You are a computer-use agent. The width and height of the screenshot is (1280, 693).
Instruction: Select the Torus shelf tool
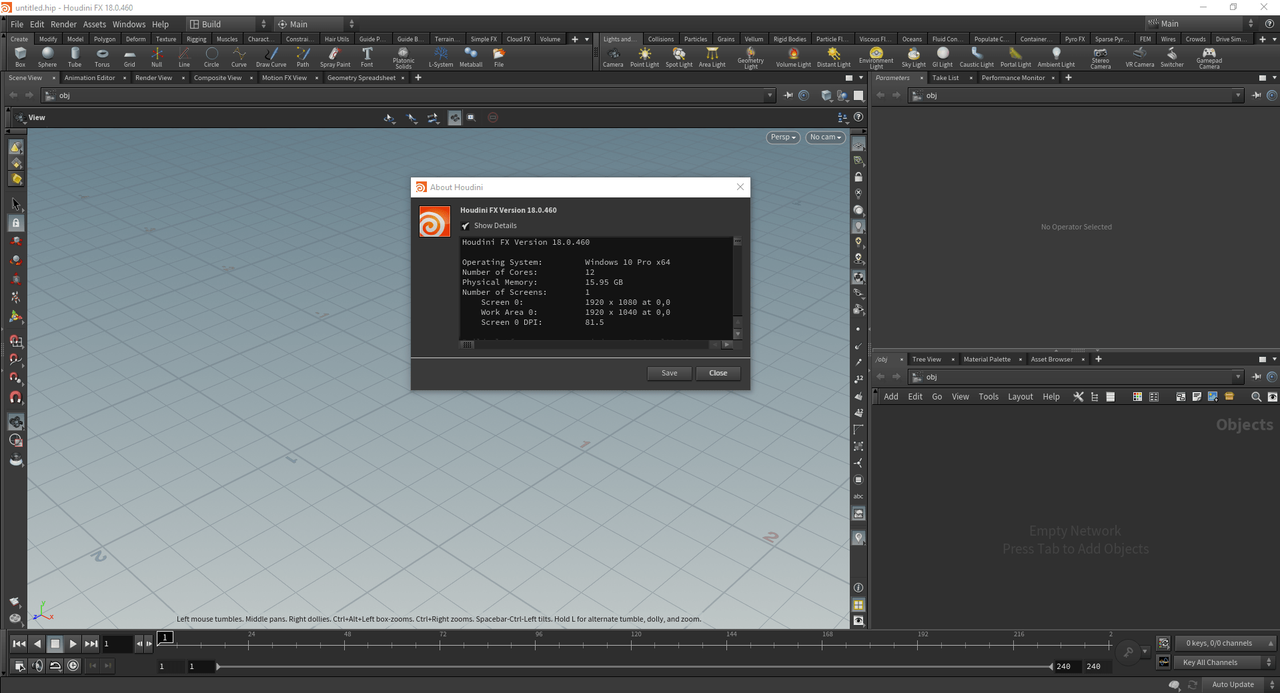tap(102, 57)
